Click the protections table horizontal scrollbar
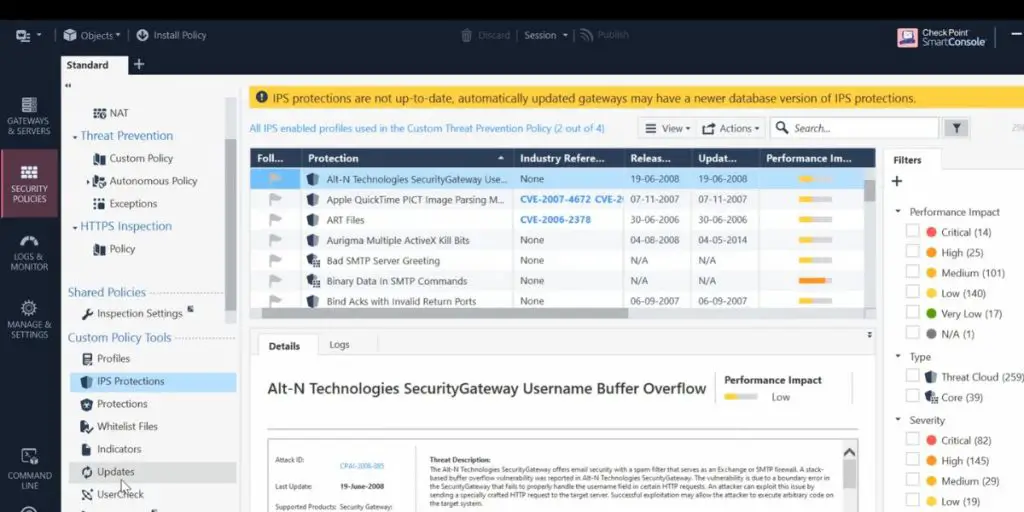The image size is (1024, 512). coord(445,313)
